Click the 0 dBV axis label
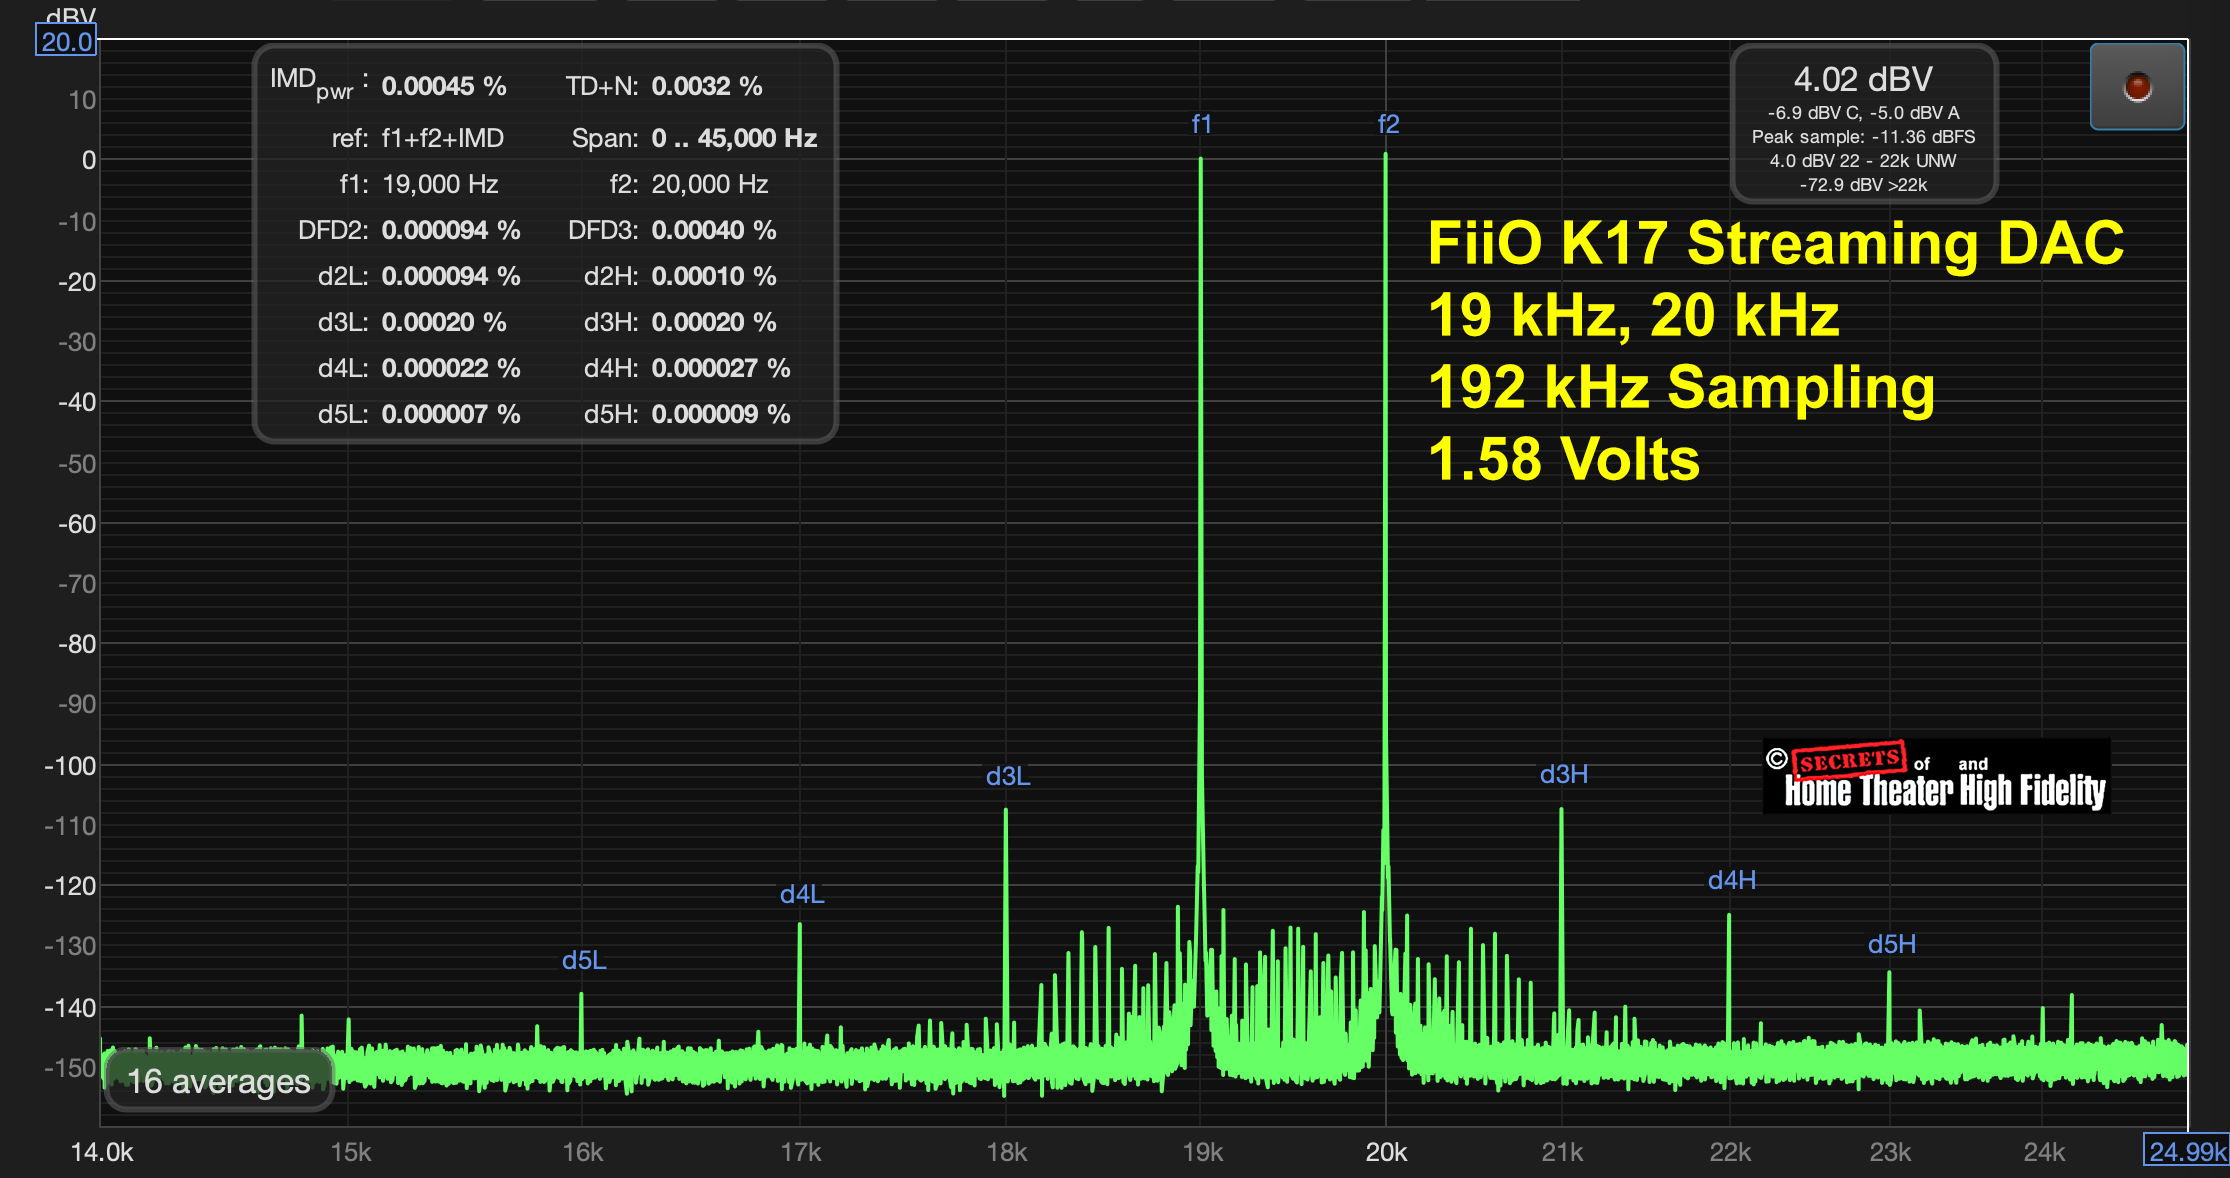Image resolution: width=2230 pixels, height=1178 pixels. pyautogui.click(x=89, y=160)
